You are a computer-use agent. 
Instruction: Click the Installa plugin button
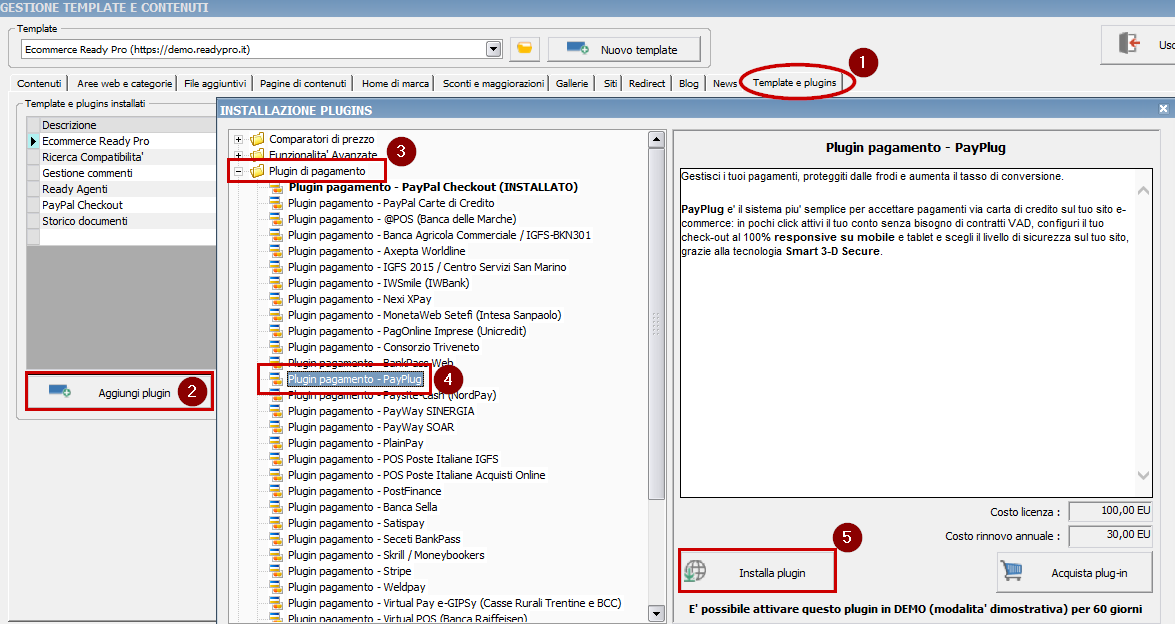tap(757, 572)
